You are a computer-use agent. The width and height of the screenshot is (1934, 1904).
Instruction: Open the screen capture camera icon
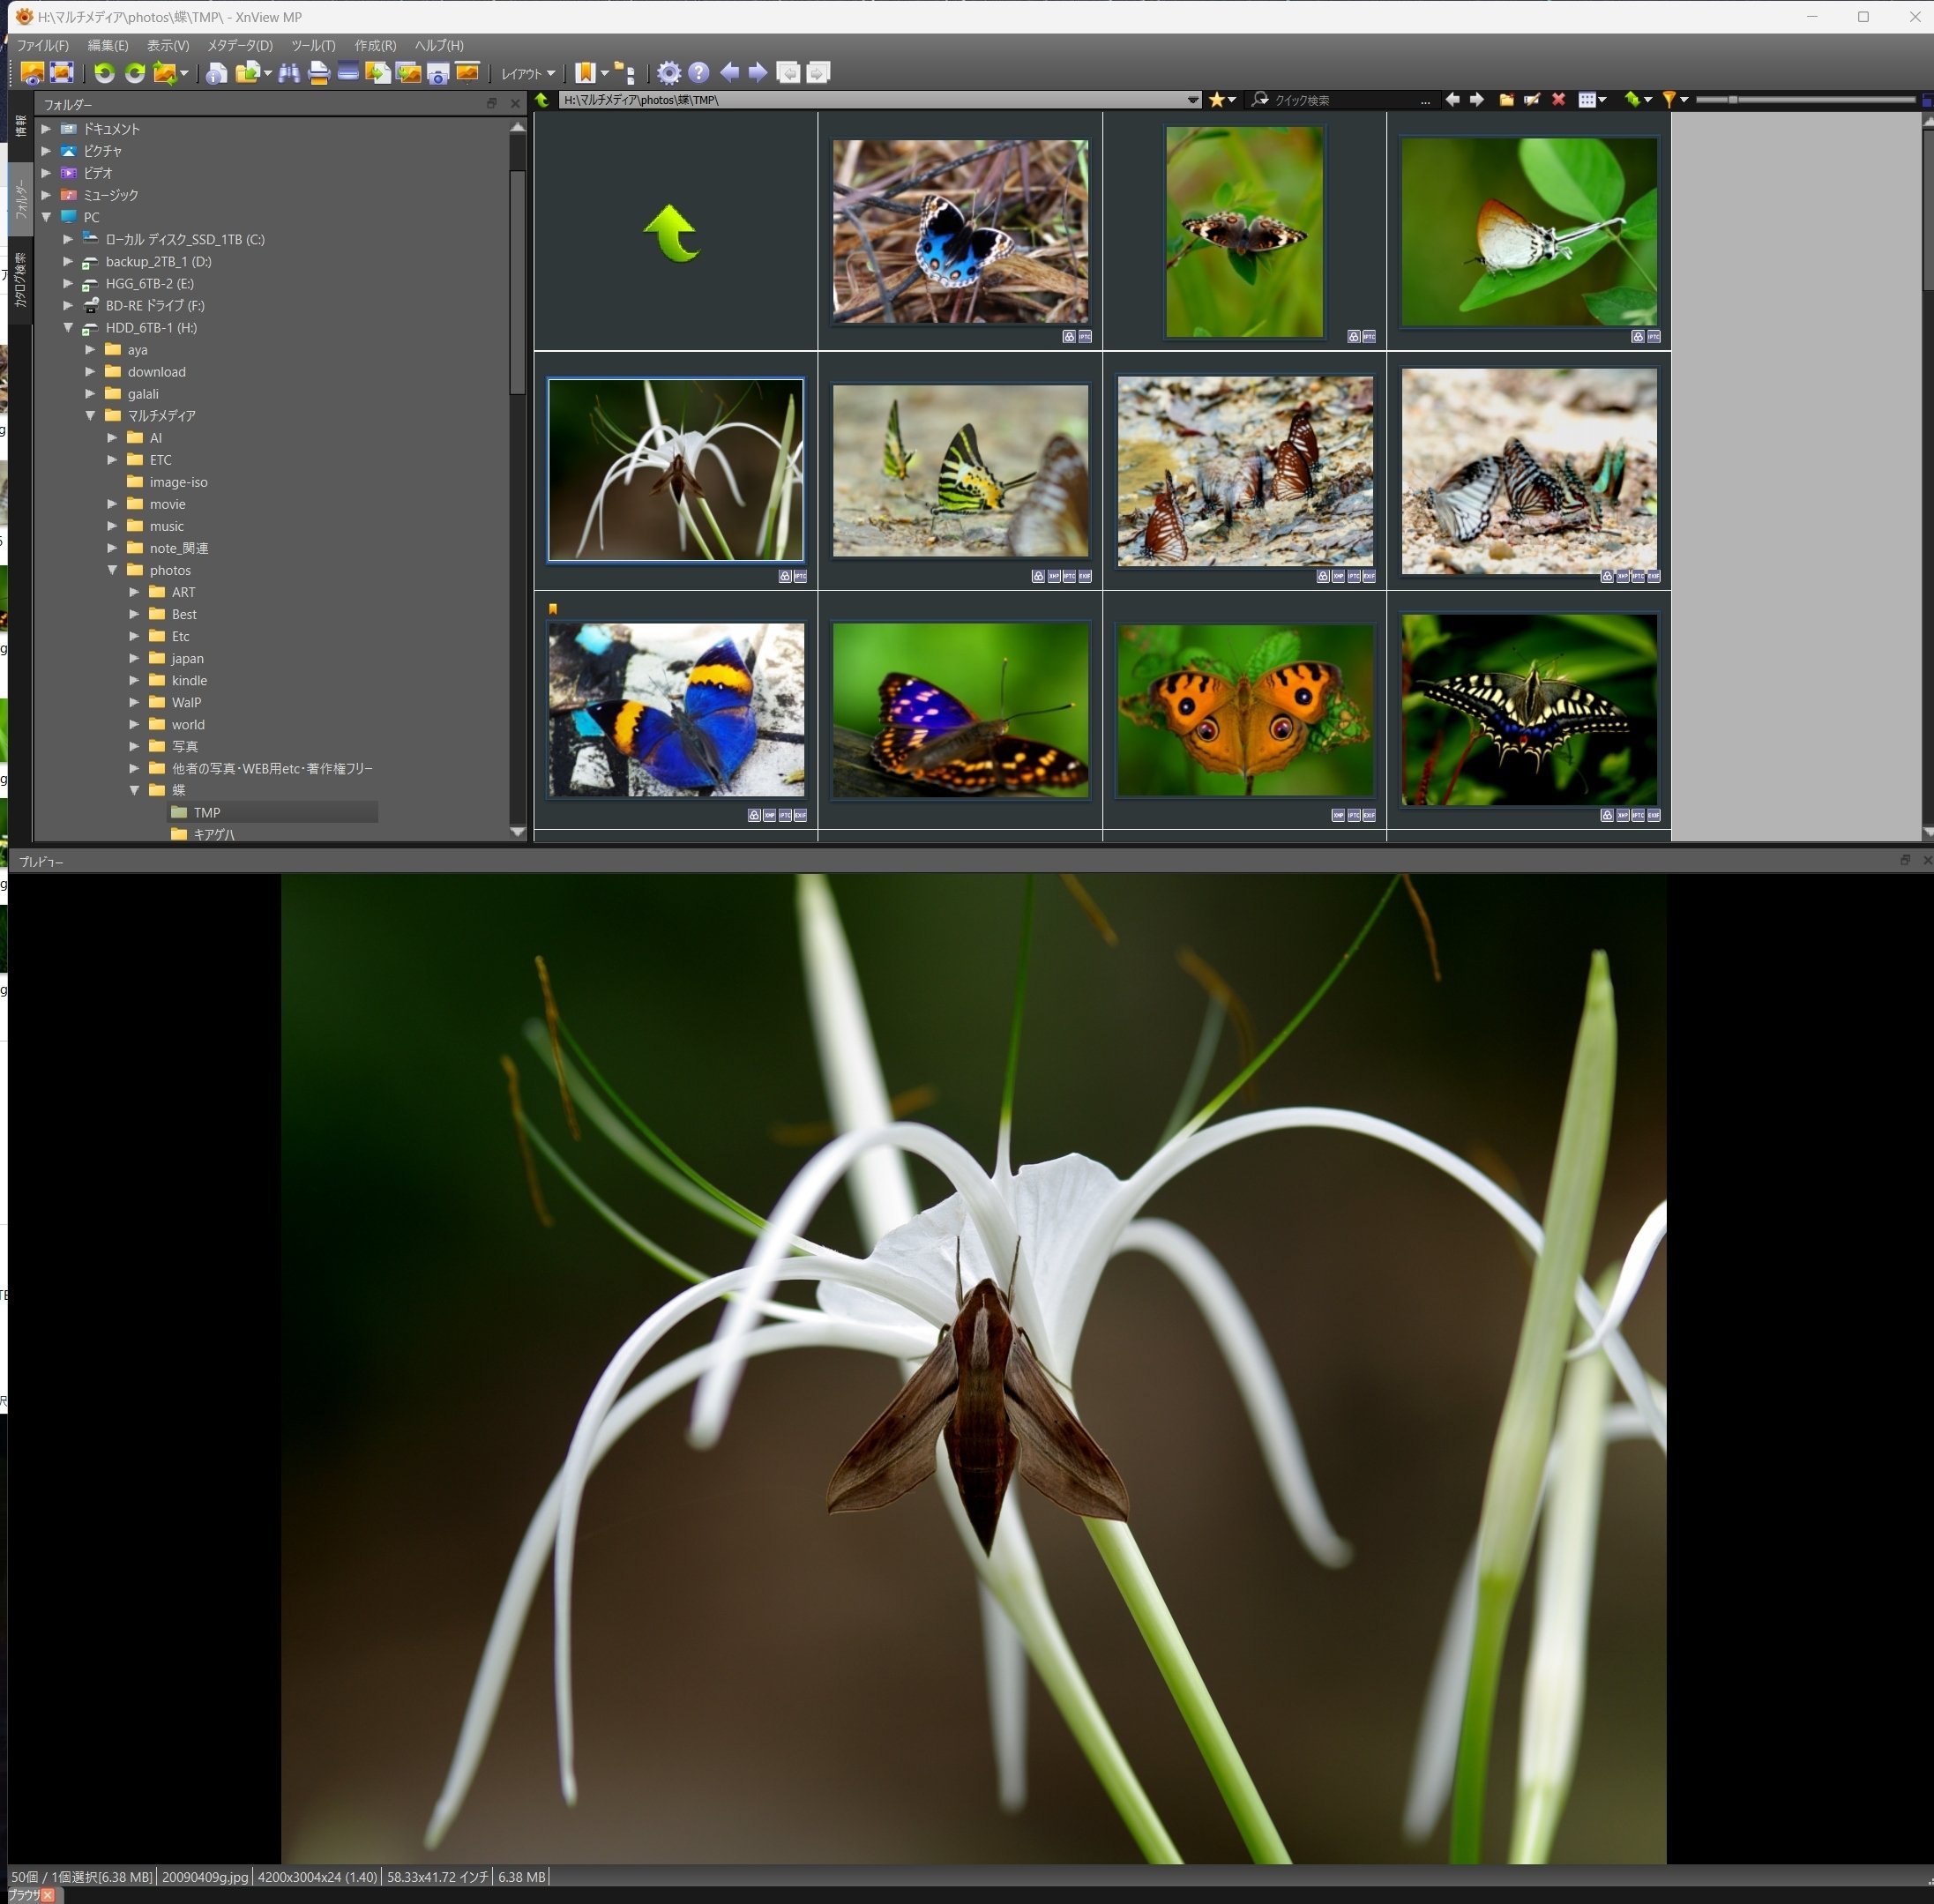pyautogui.click(x=438, y=72)
